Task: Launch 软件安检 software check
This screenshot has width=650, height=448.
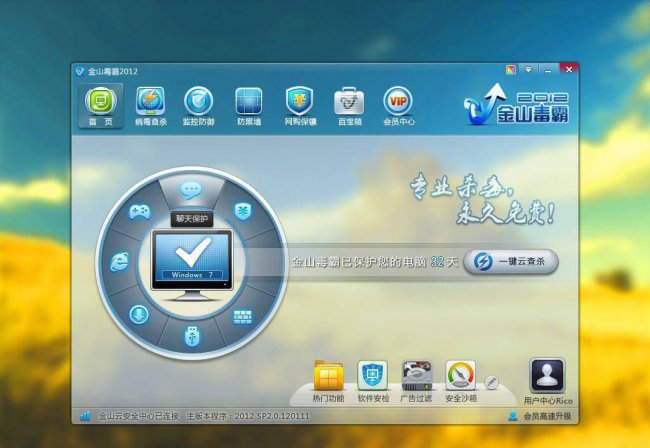Action: (373, 382)
